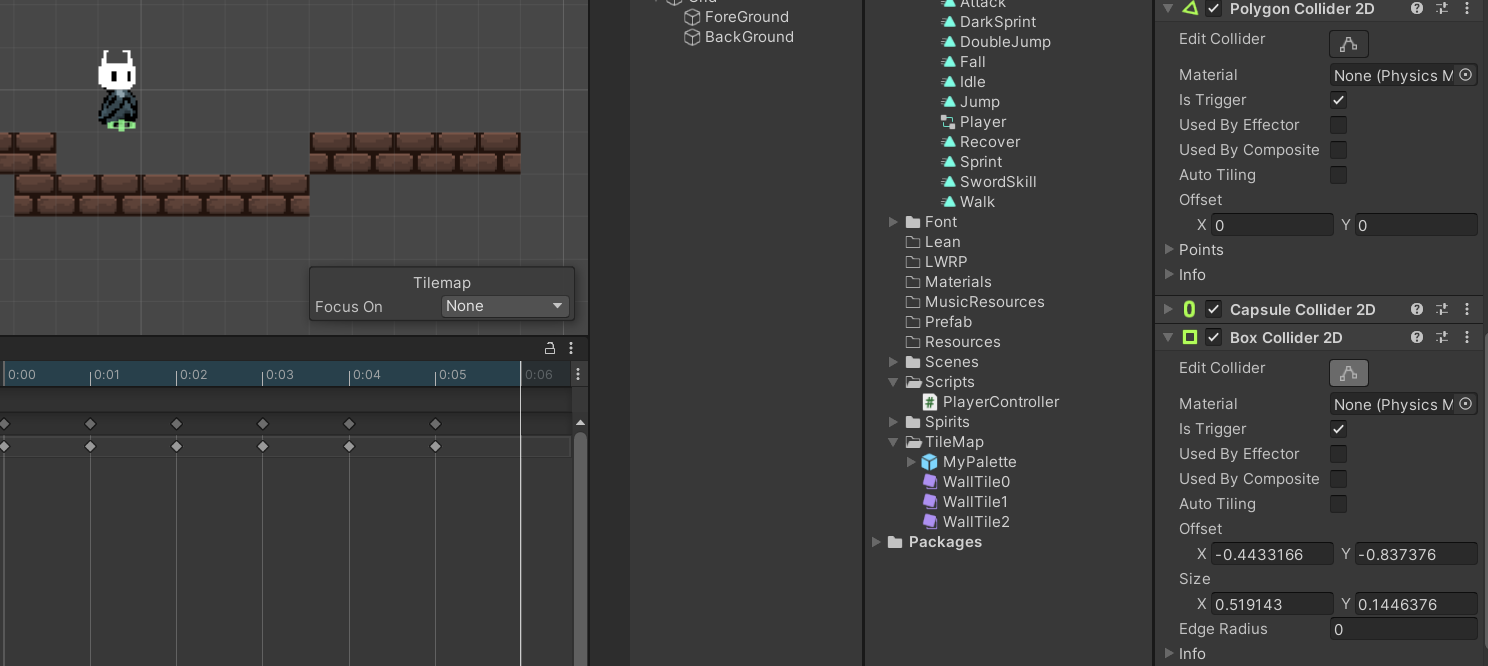Click Box Collider Edge Radius field

pyautogui.click(x=1404, y=629)
